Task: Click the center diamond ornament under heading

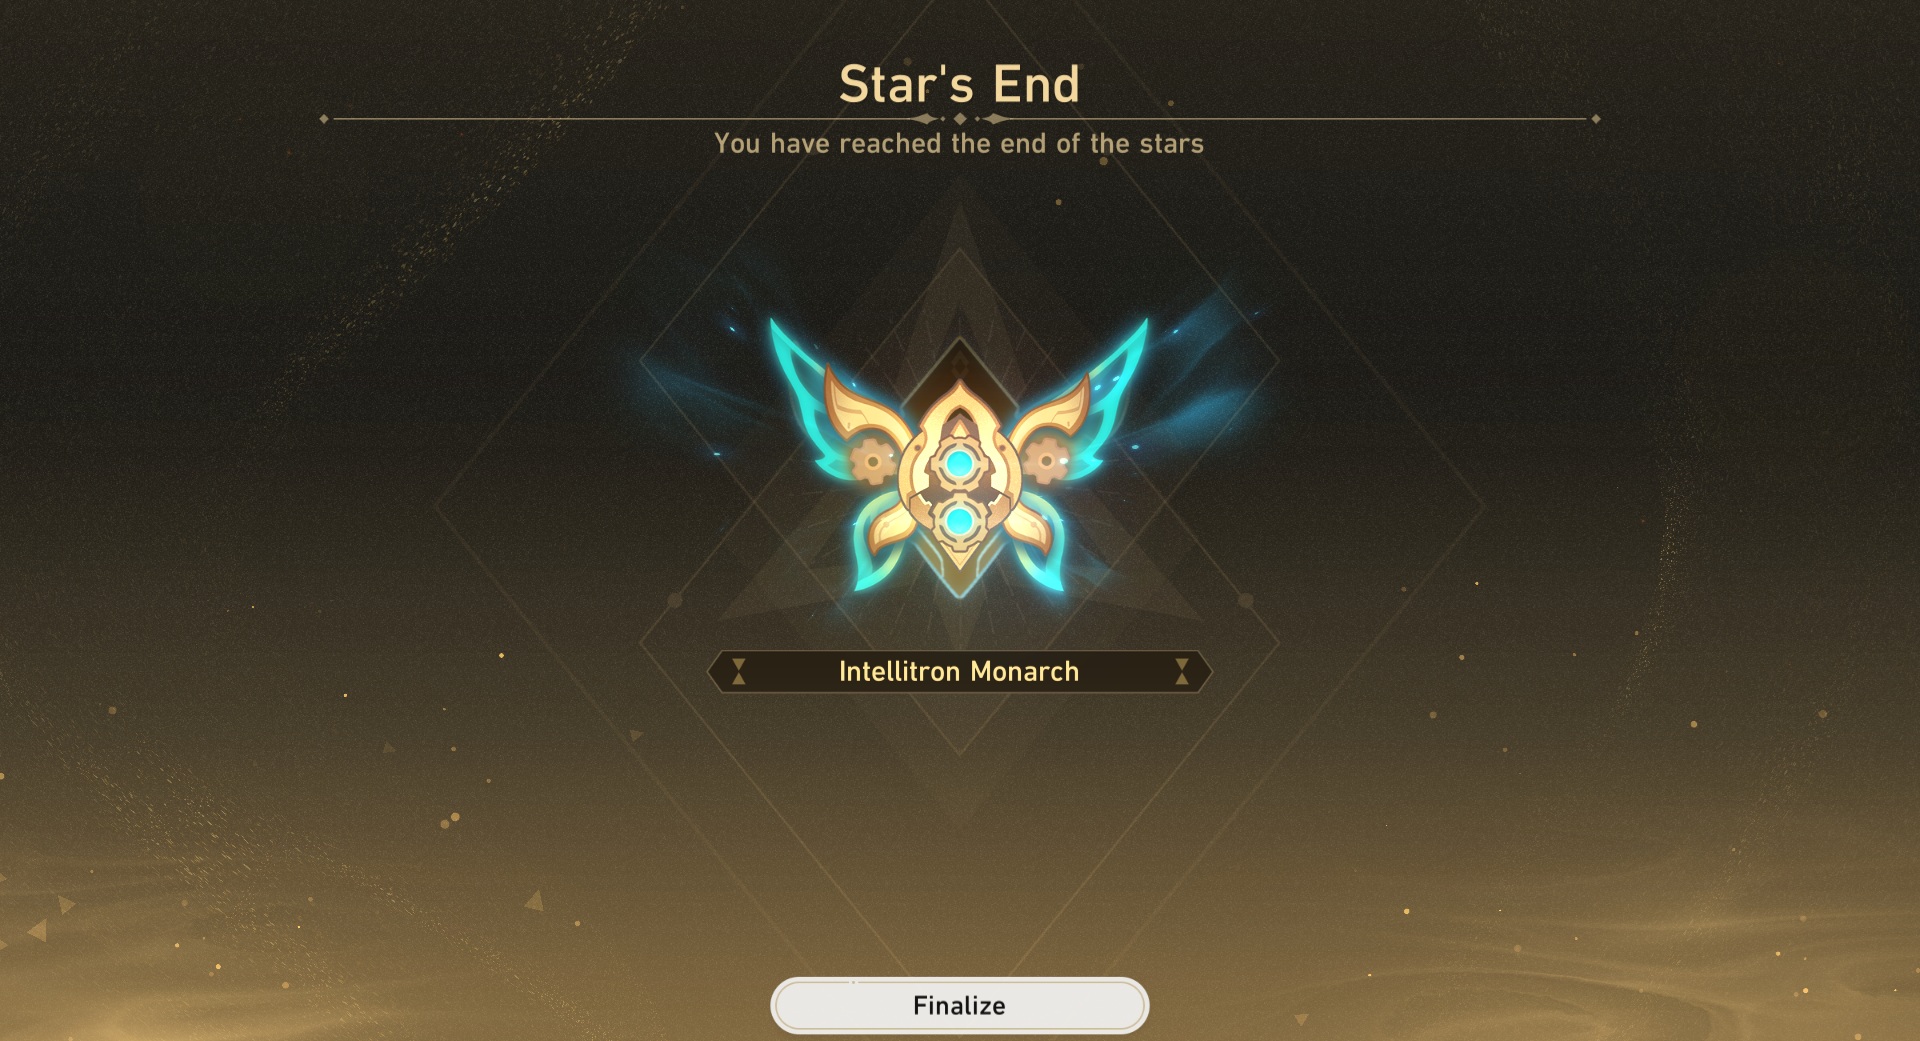Action: (x=959, y=119)
